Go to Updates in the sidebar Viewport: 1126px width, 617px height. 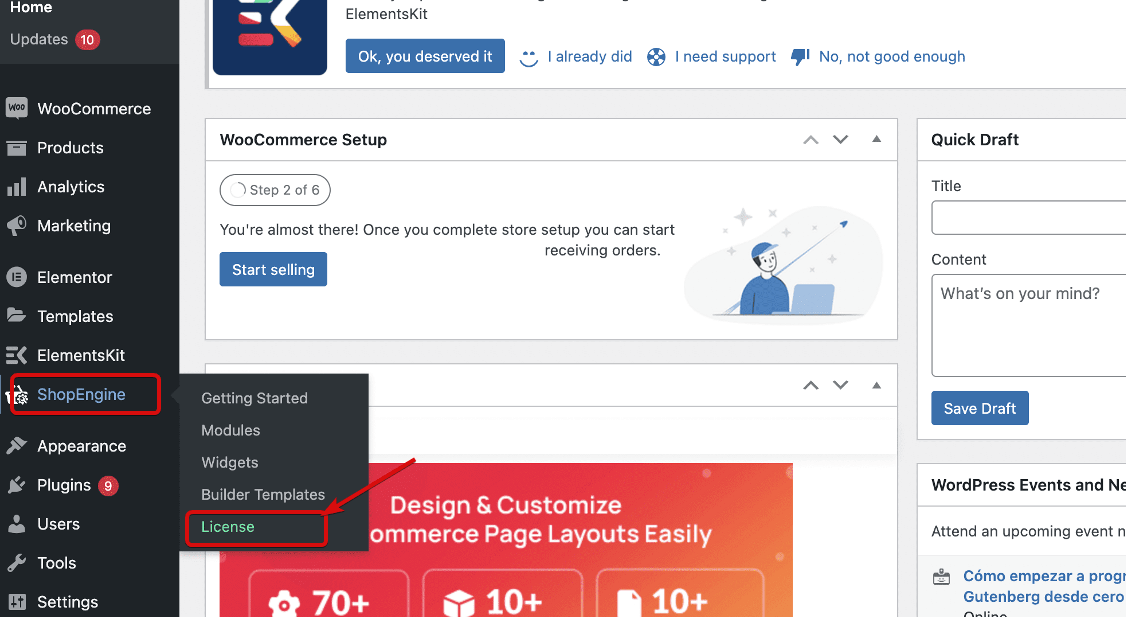39,40
